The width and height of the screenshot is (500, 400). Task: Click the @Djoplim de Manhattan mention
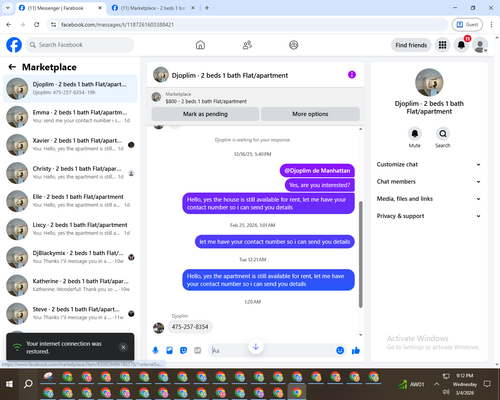pos(317,171)
